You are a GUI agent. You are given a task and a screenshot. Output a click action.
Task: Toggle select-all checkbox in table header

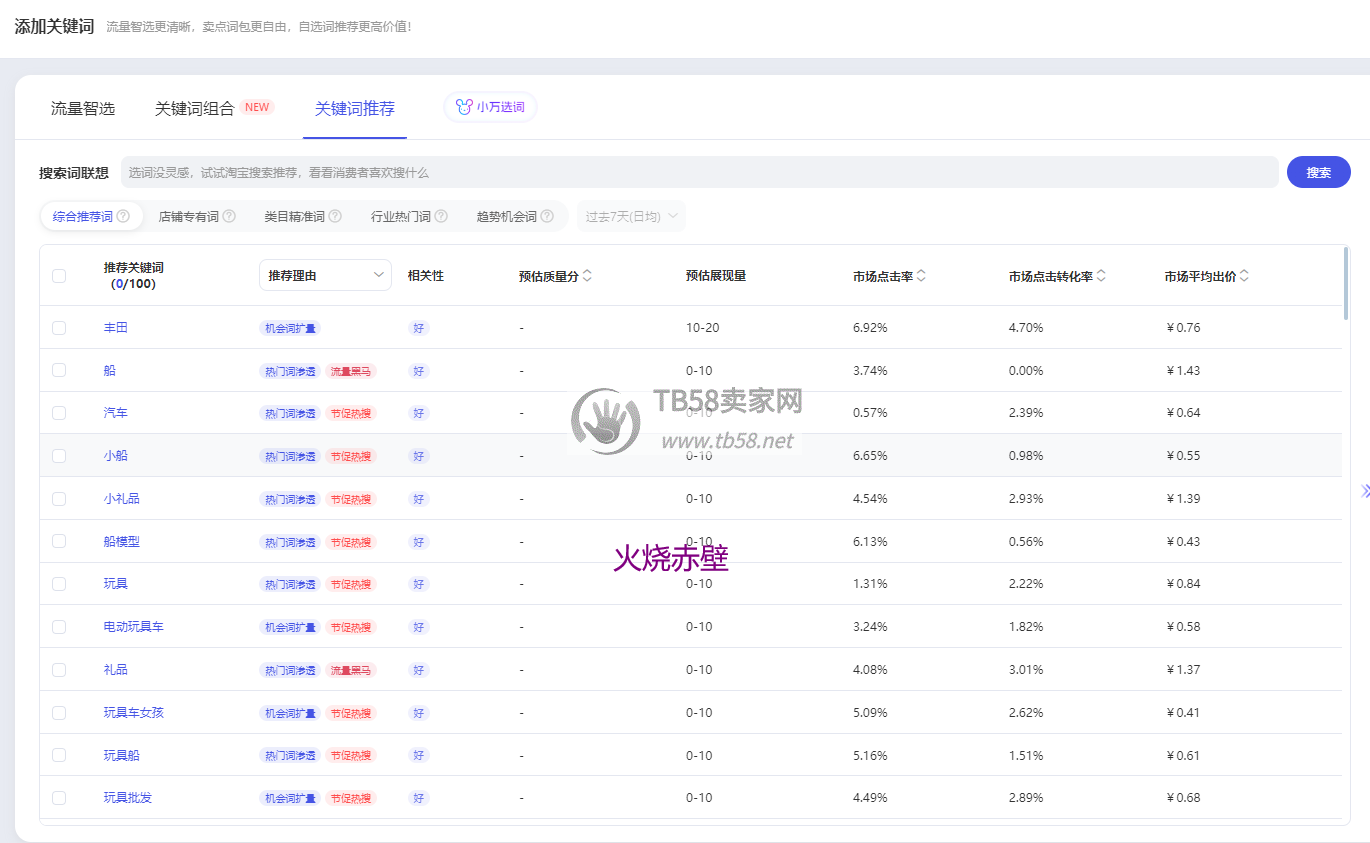(x=59, y=276)
